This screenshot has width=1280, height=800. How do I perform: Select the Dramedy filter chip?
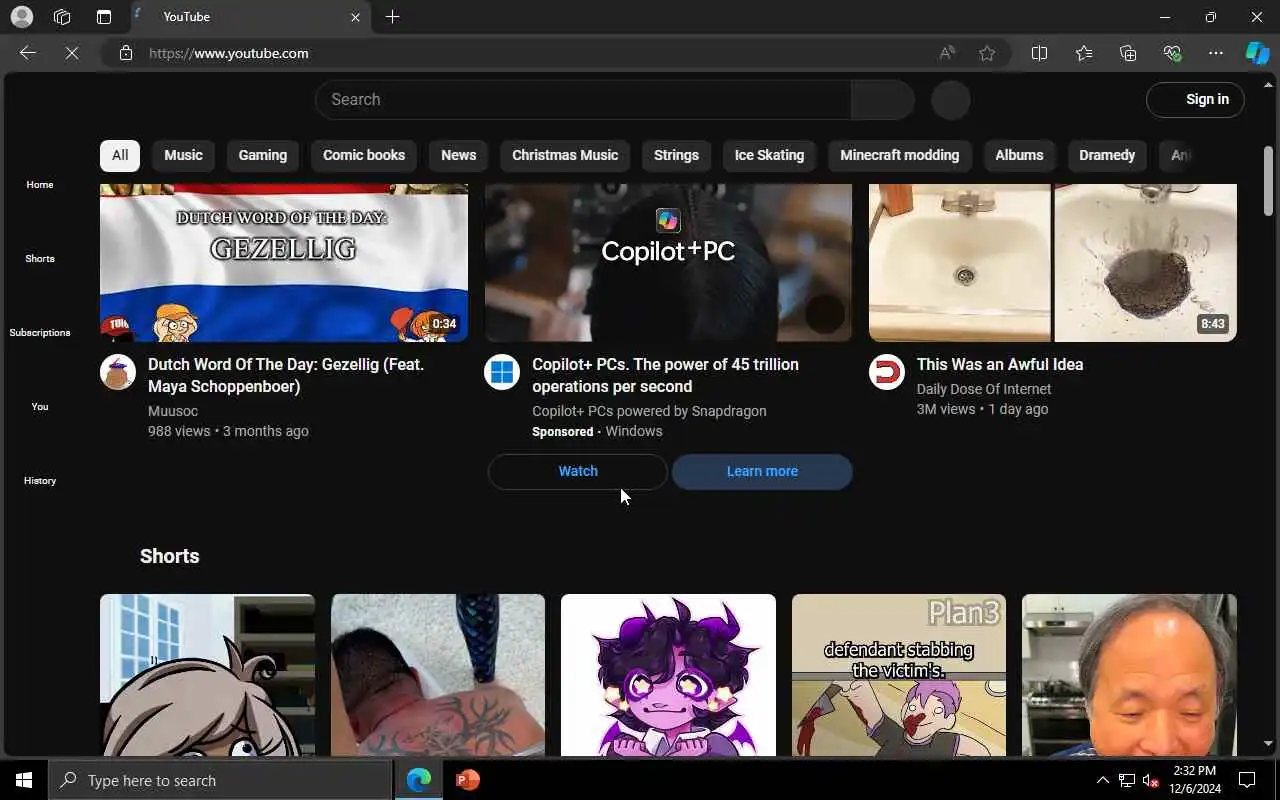point(1107,155)
